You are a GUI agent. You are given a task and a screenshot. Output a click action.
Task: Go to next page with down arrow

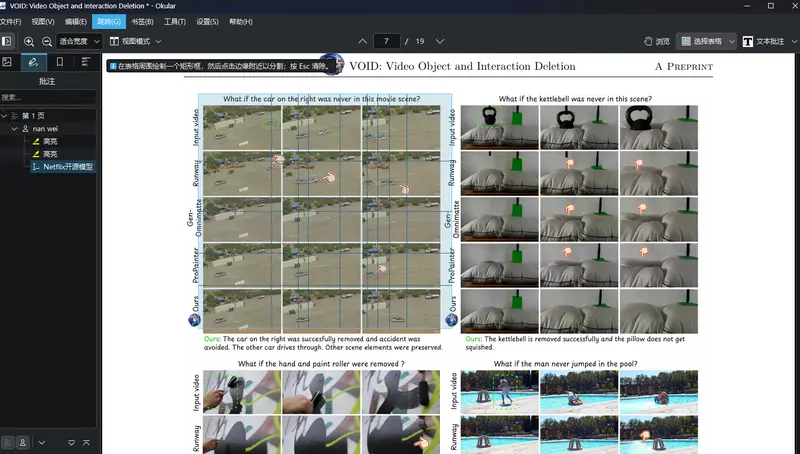(439, 41)
